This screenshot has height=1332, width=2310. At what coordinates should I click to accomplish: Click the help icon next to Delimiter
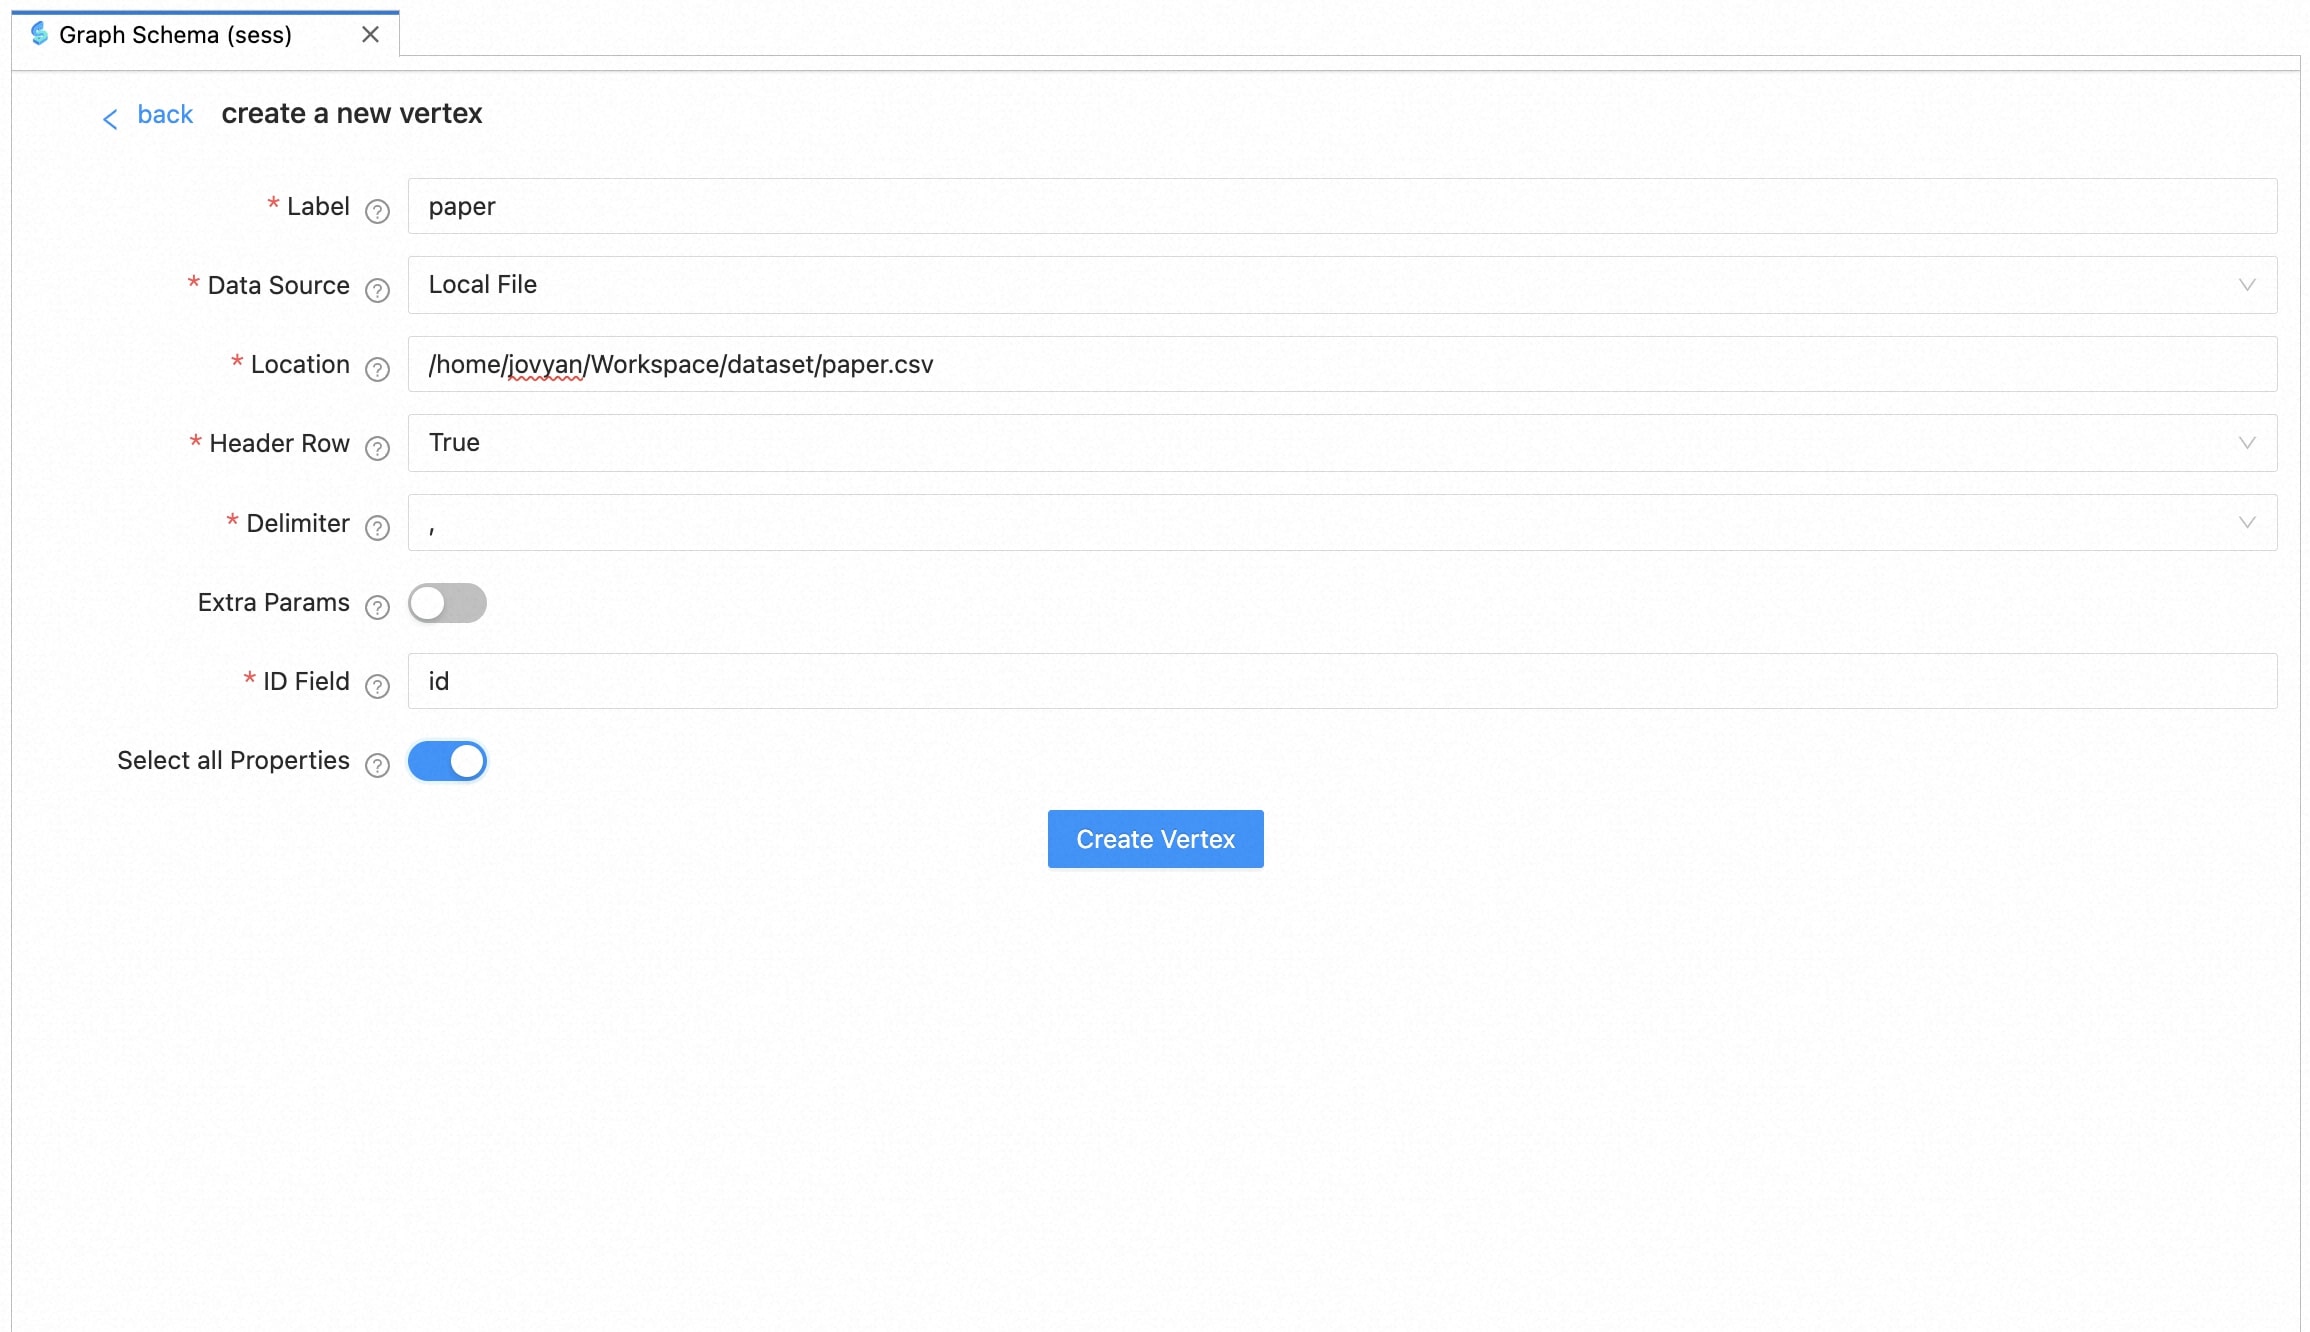click(x=377, y=527)
